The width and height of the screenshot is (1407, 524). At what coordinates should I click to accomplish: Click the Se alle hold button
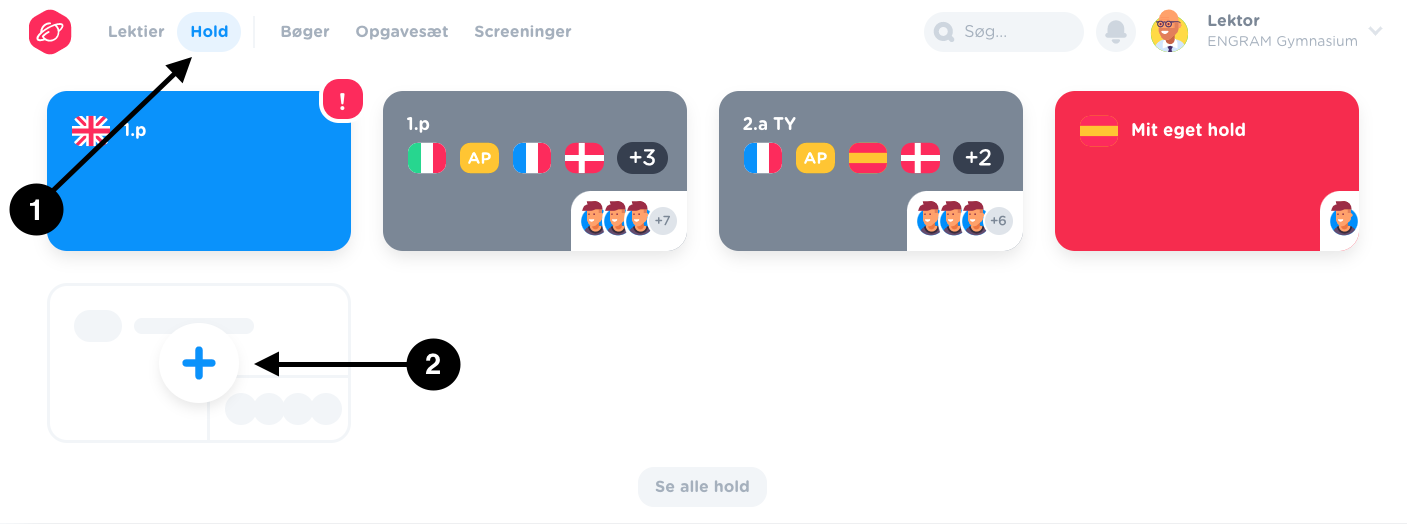702,487
